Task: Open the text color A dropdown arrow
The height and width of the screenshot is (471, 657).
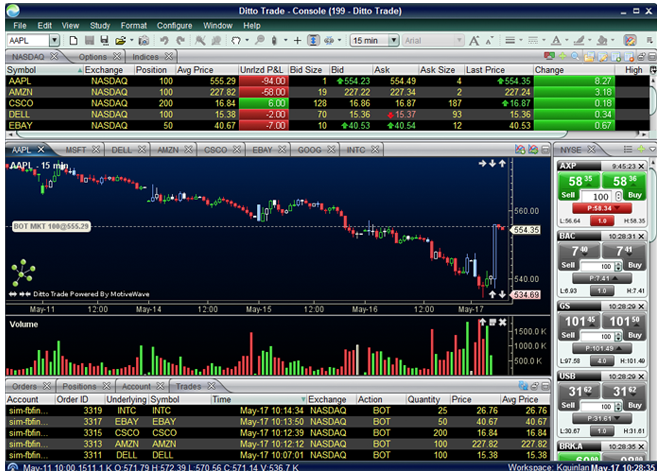Action: click(x=566, y=40)
